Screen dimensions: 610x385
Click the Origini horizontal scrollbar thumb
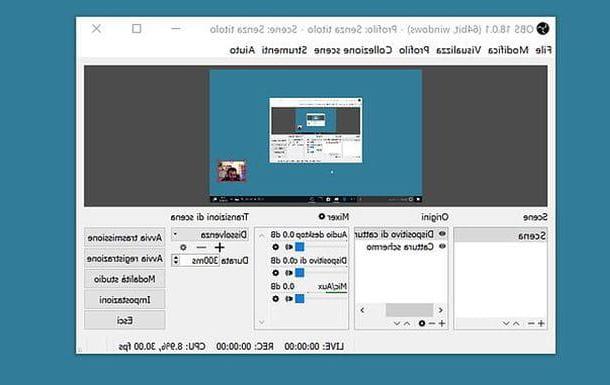tap(409, 310)
